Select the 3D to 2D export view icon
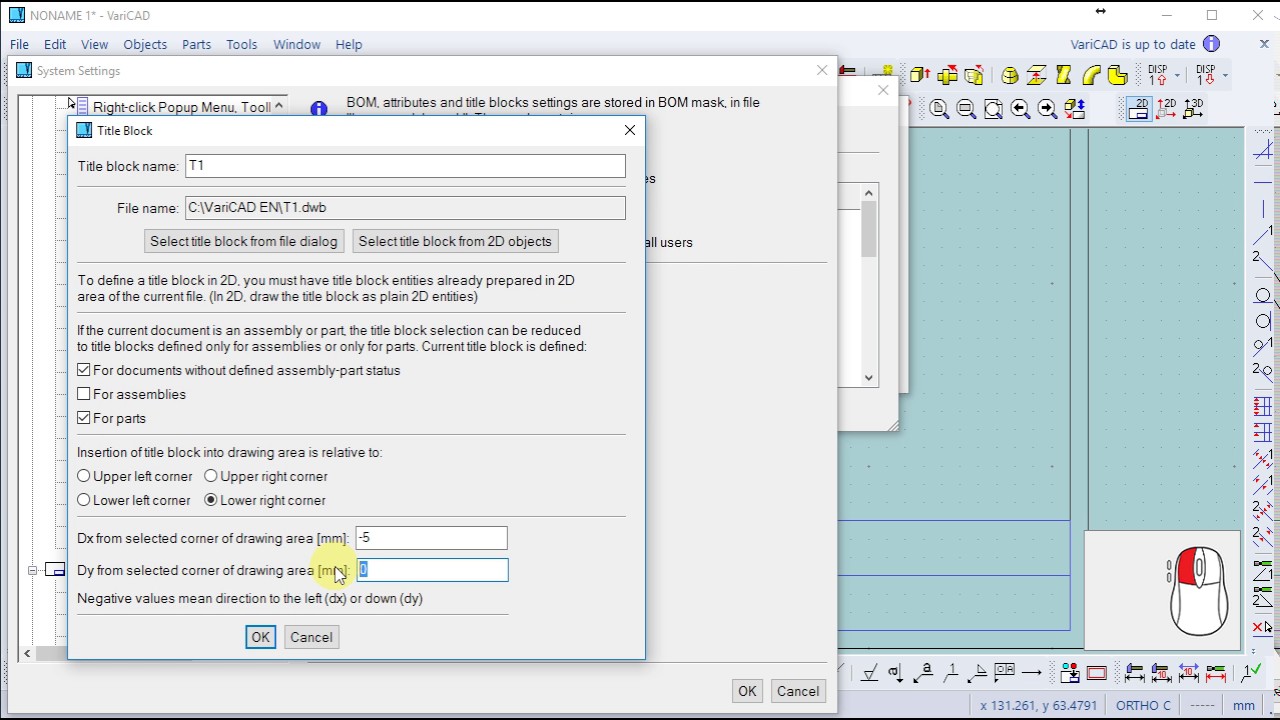 [x=1074, y=109]
